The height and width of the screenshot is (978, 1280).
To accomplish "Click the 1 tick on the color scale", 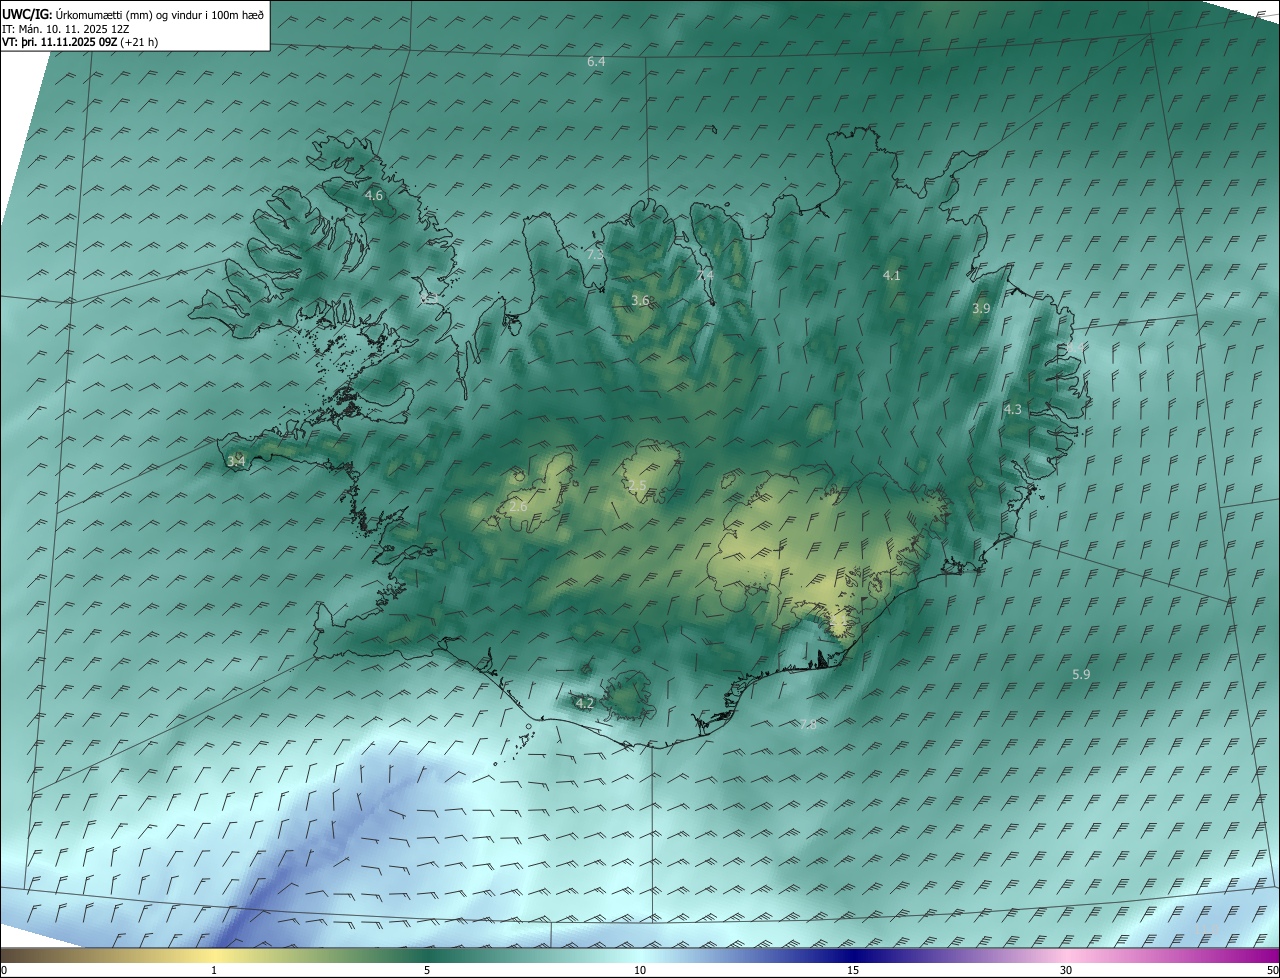I will [x=214, y=971].
